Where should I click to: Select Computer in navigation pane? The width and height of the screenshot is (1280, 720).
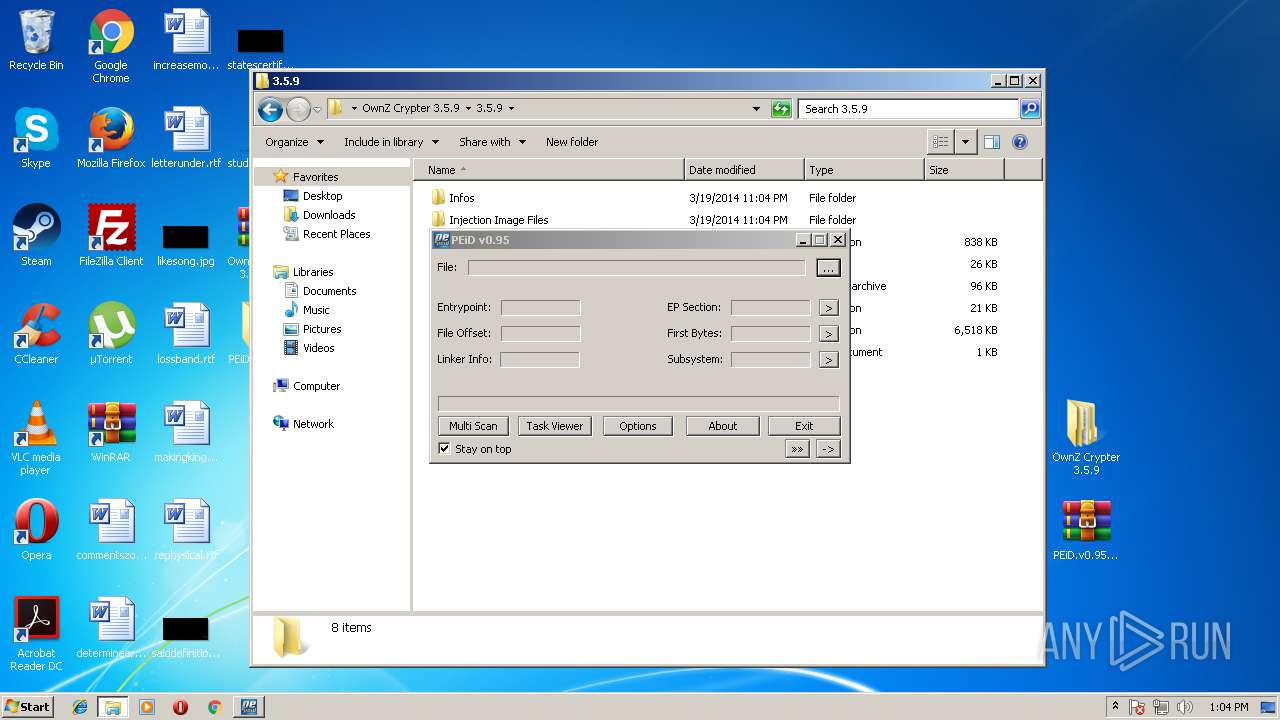coord(306,386)
